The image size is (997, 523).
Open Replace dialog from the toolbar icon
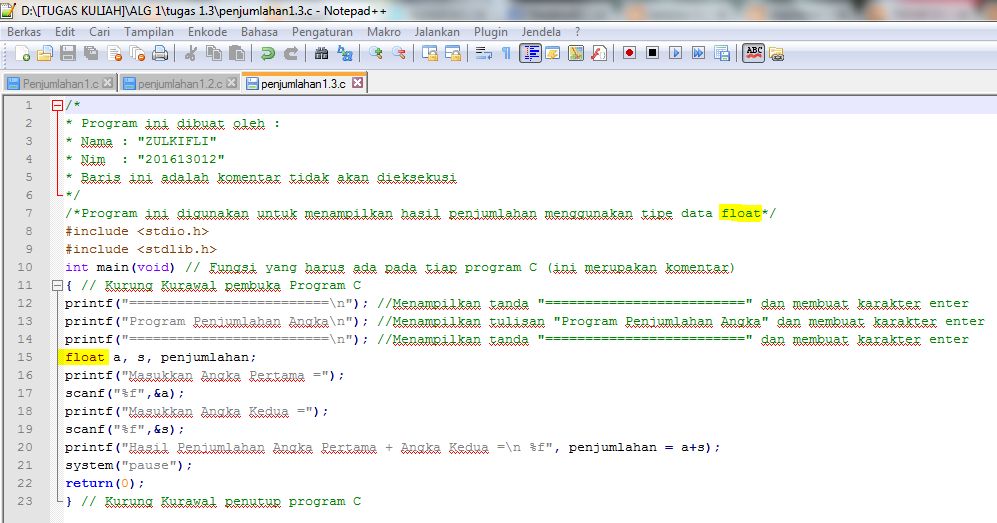(x=345, y=53)
